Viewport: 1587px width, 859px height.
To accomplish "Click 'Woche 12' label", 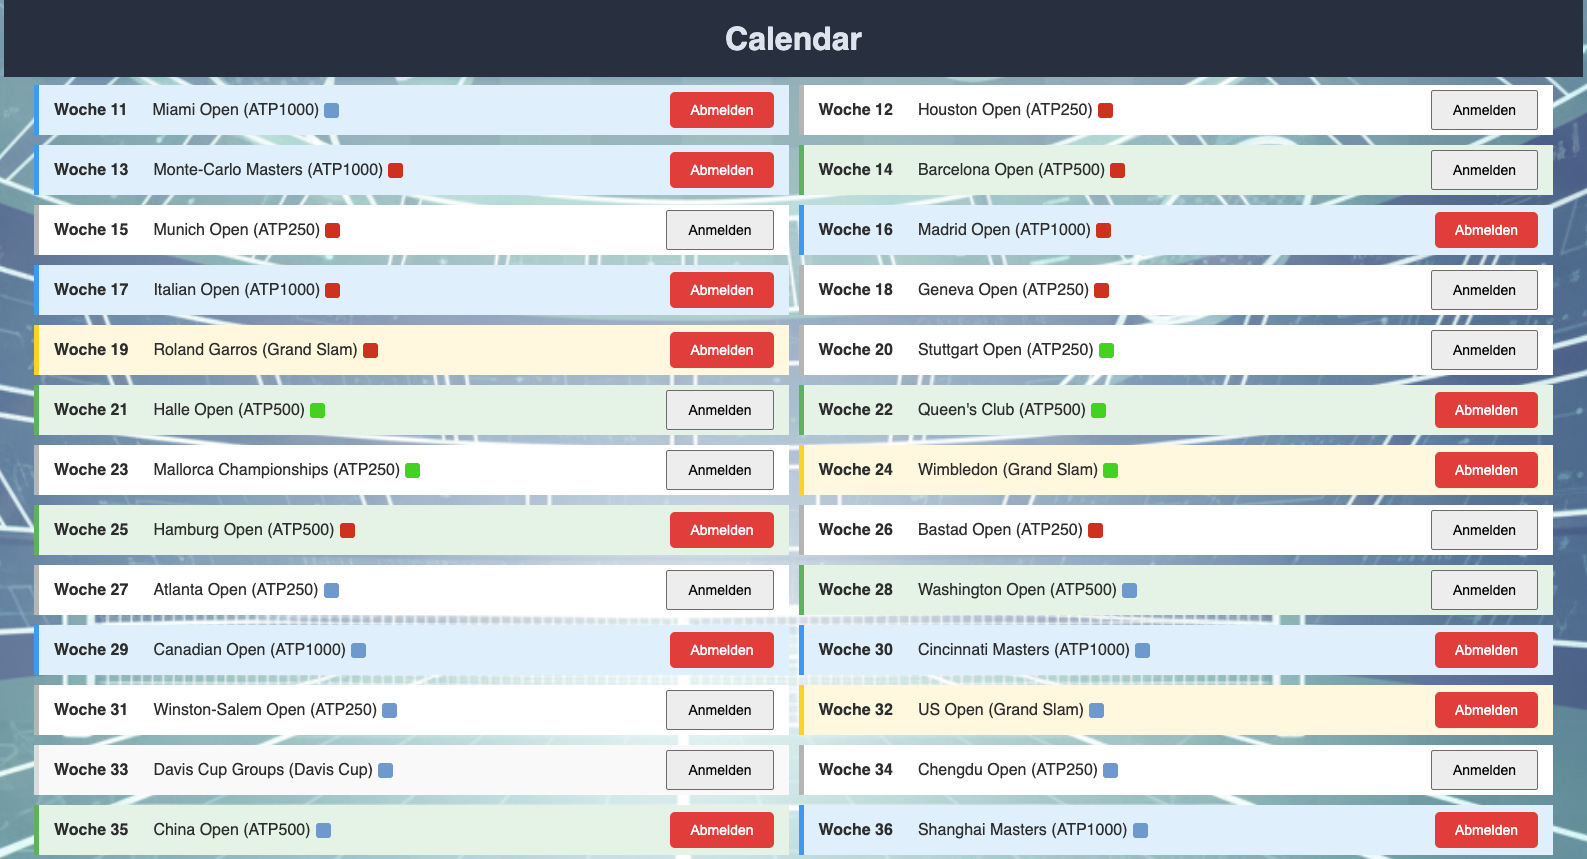I will click(856, 110).
